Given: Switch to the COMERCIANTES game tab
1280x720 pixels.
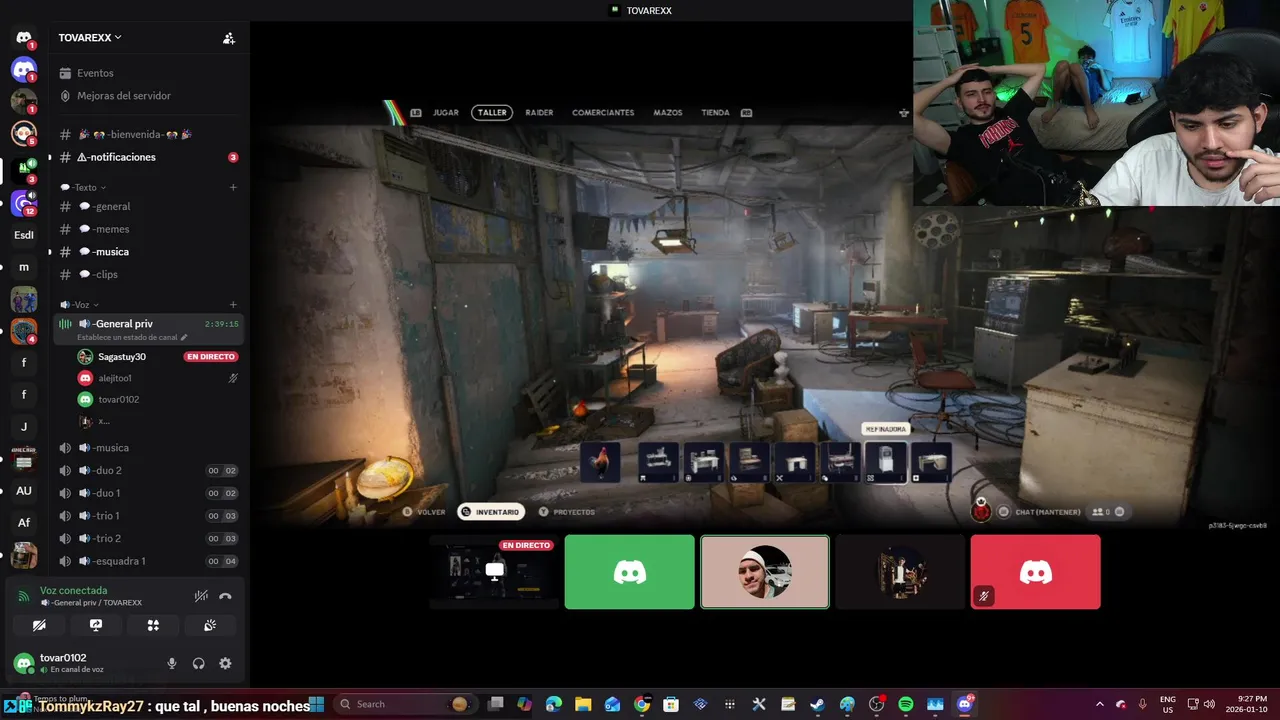Looking at the screenshot, I should 603,113.
